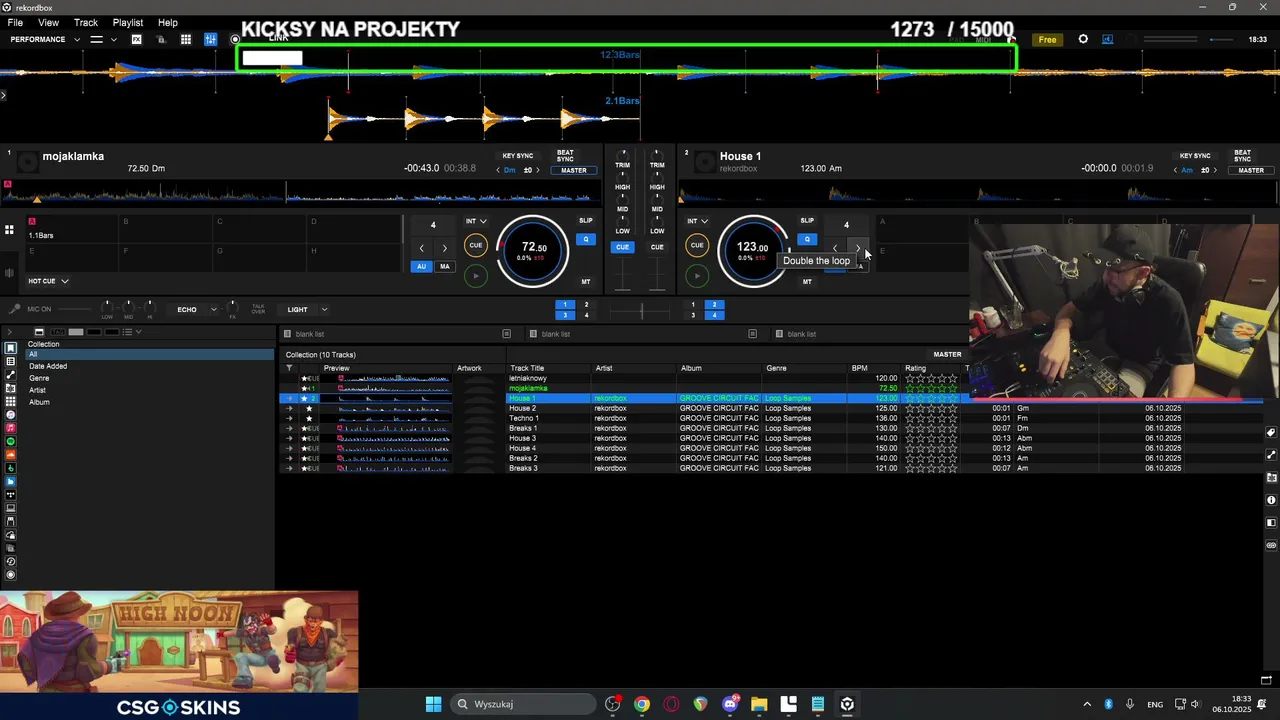Open the list view options dropdown chevron
The height and width of the screenshot is (720, 1280).
pyautogui.click(x=139, y=332)
